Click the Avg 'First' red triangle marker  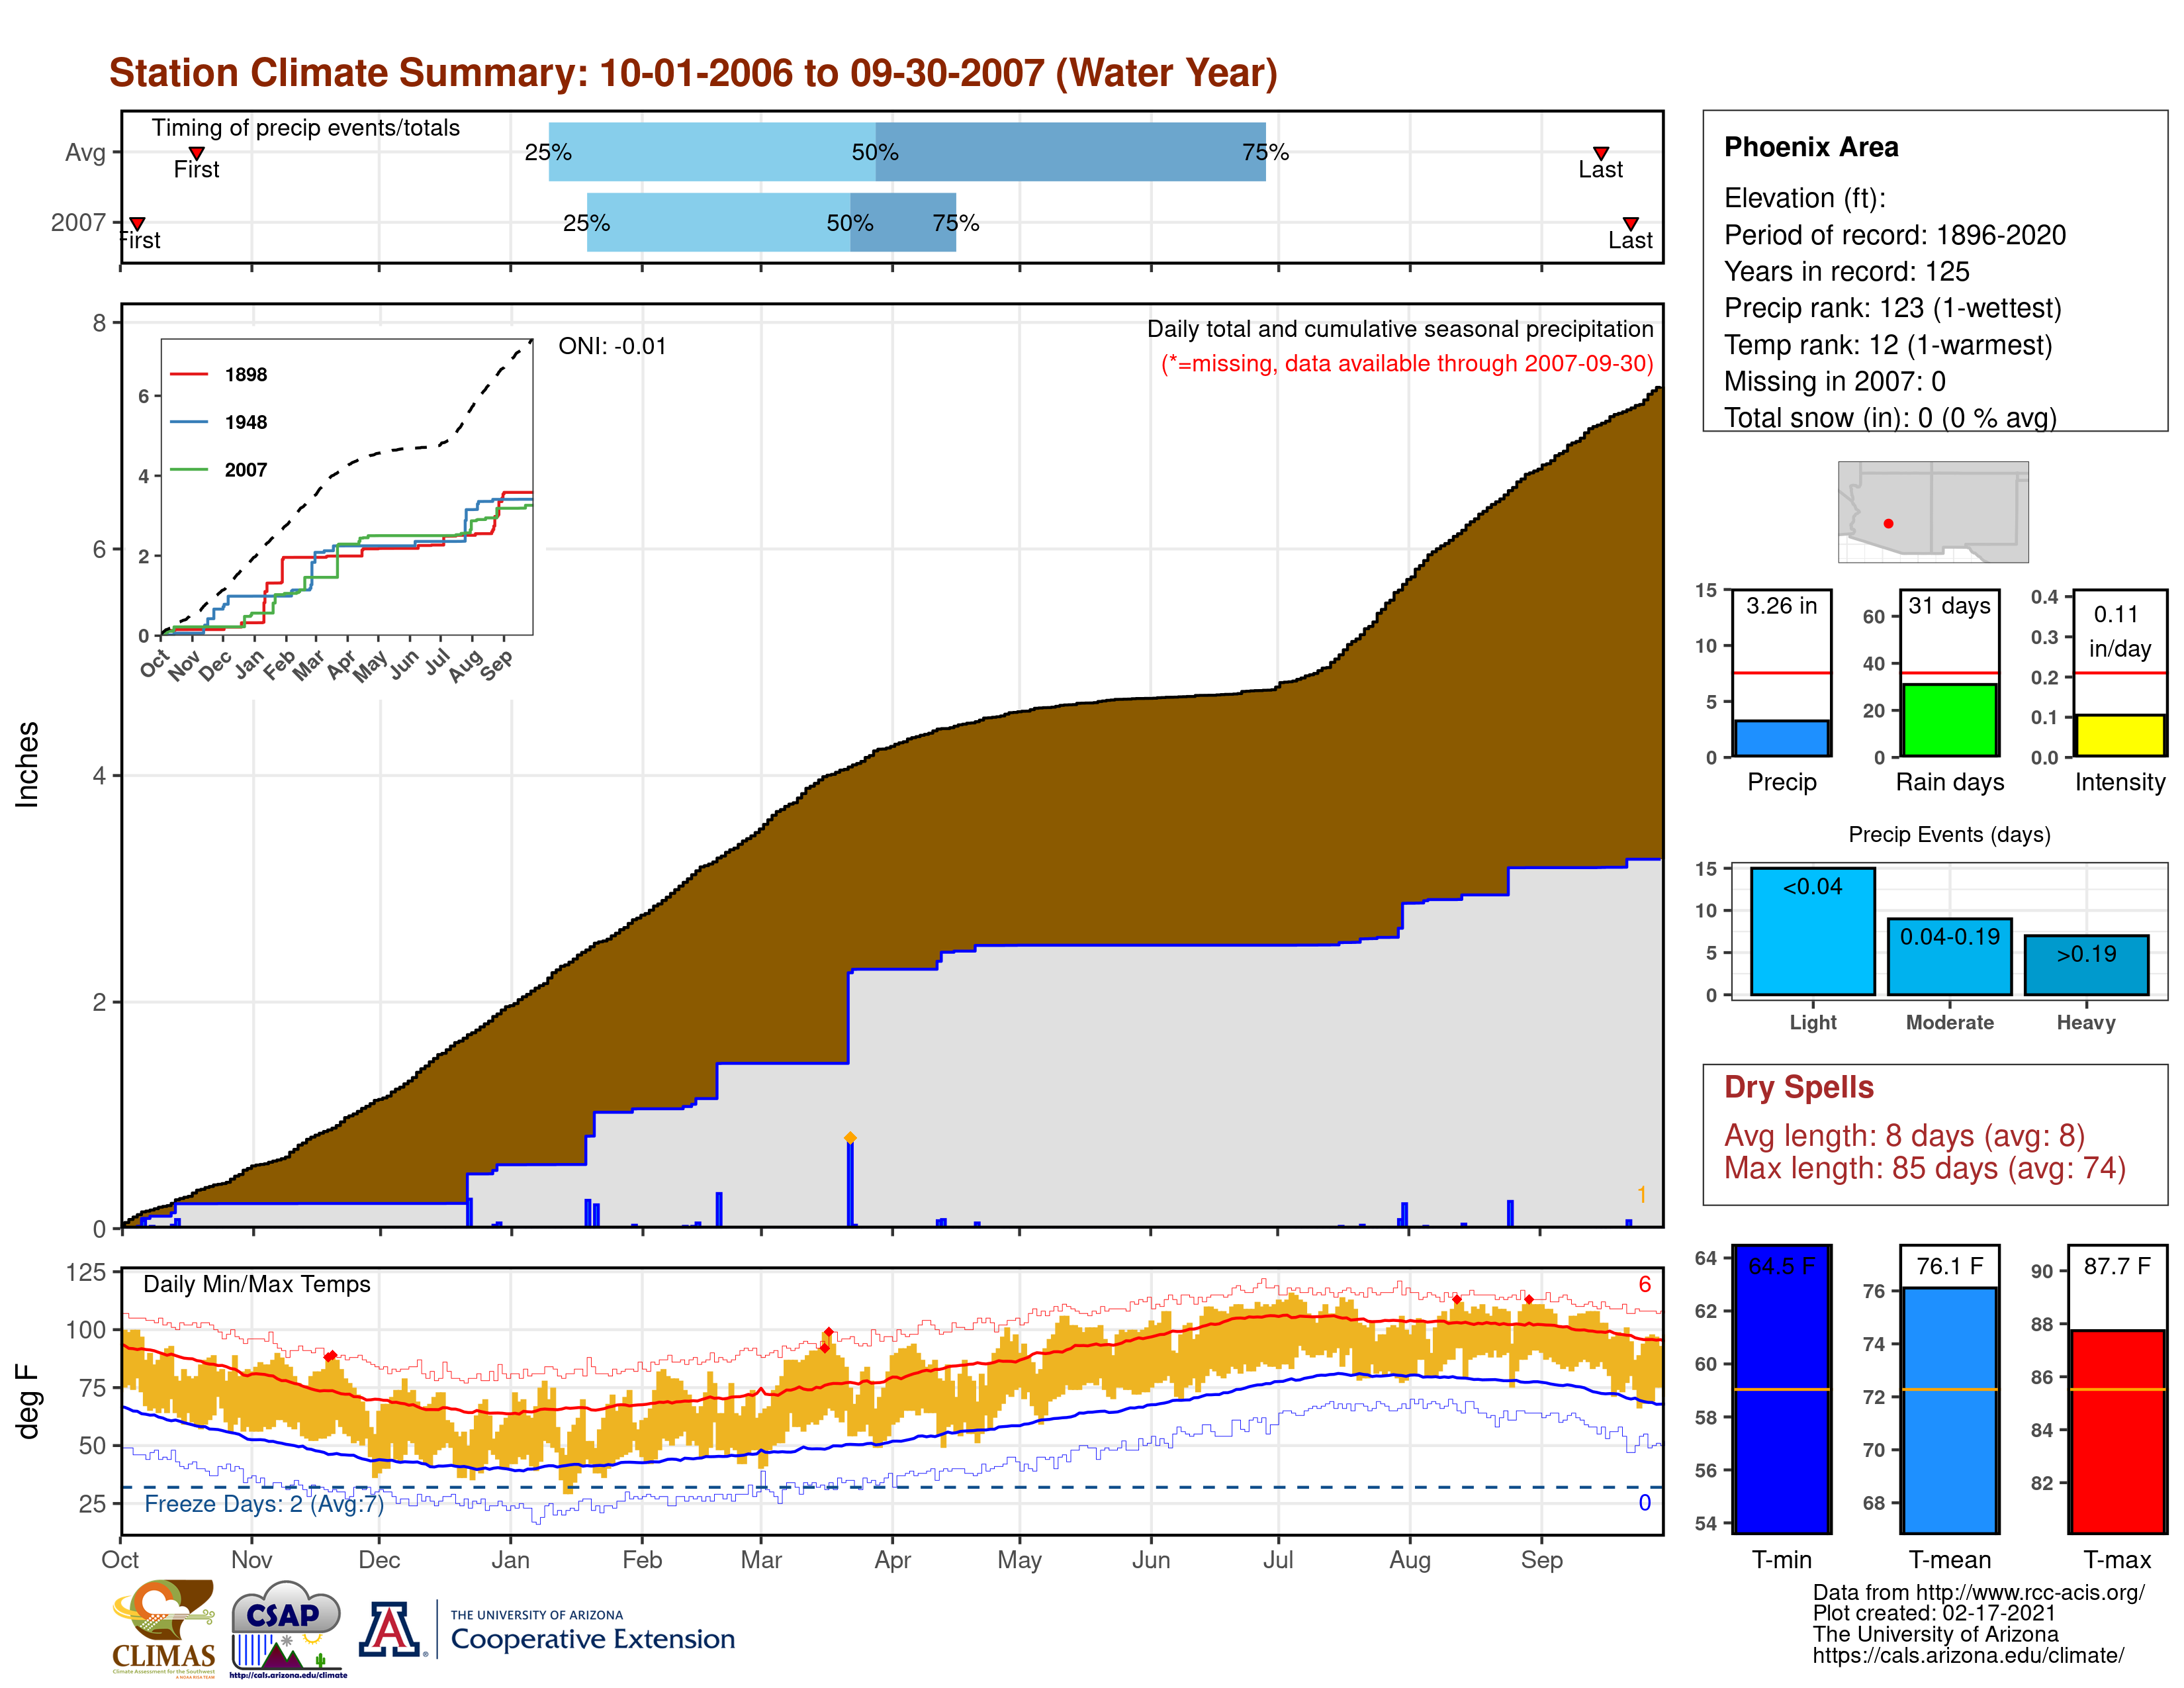point(197,153)
